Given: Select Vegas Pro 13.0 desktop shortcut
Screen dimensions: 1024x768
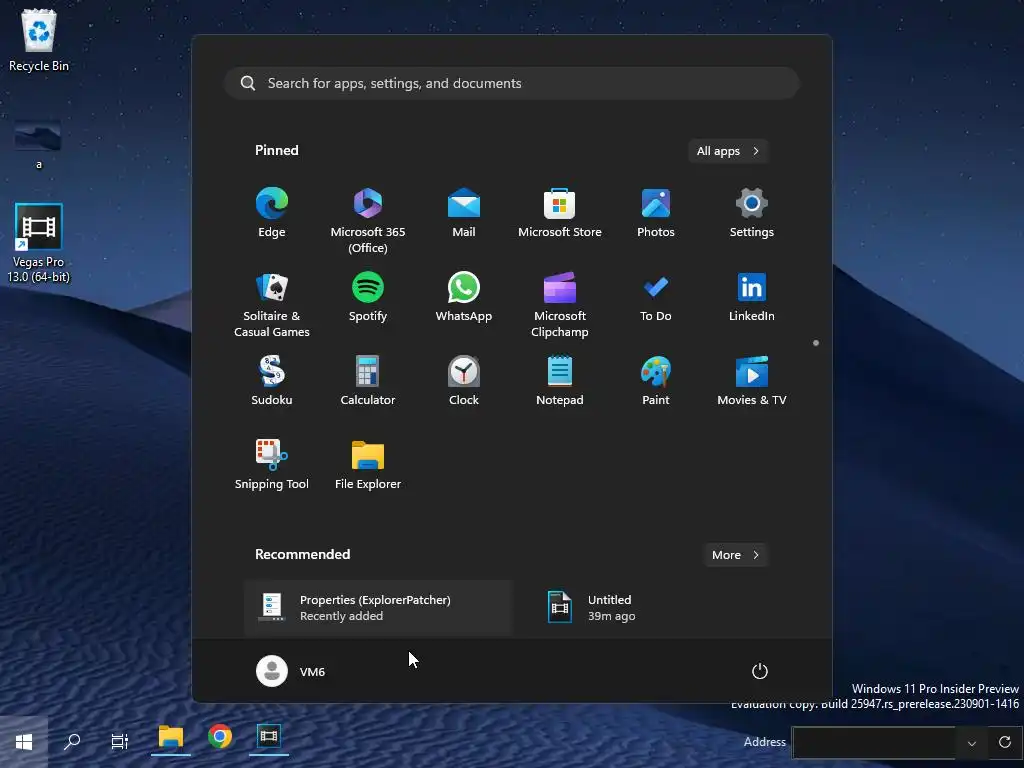Looking at the screenshot, I should [x=39, y=243].
